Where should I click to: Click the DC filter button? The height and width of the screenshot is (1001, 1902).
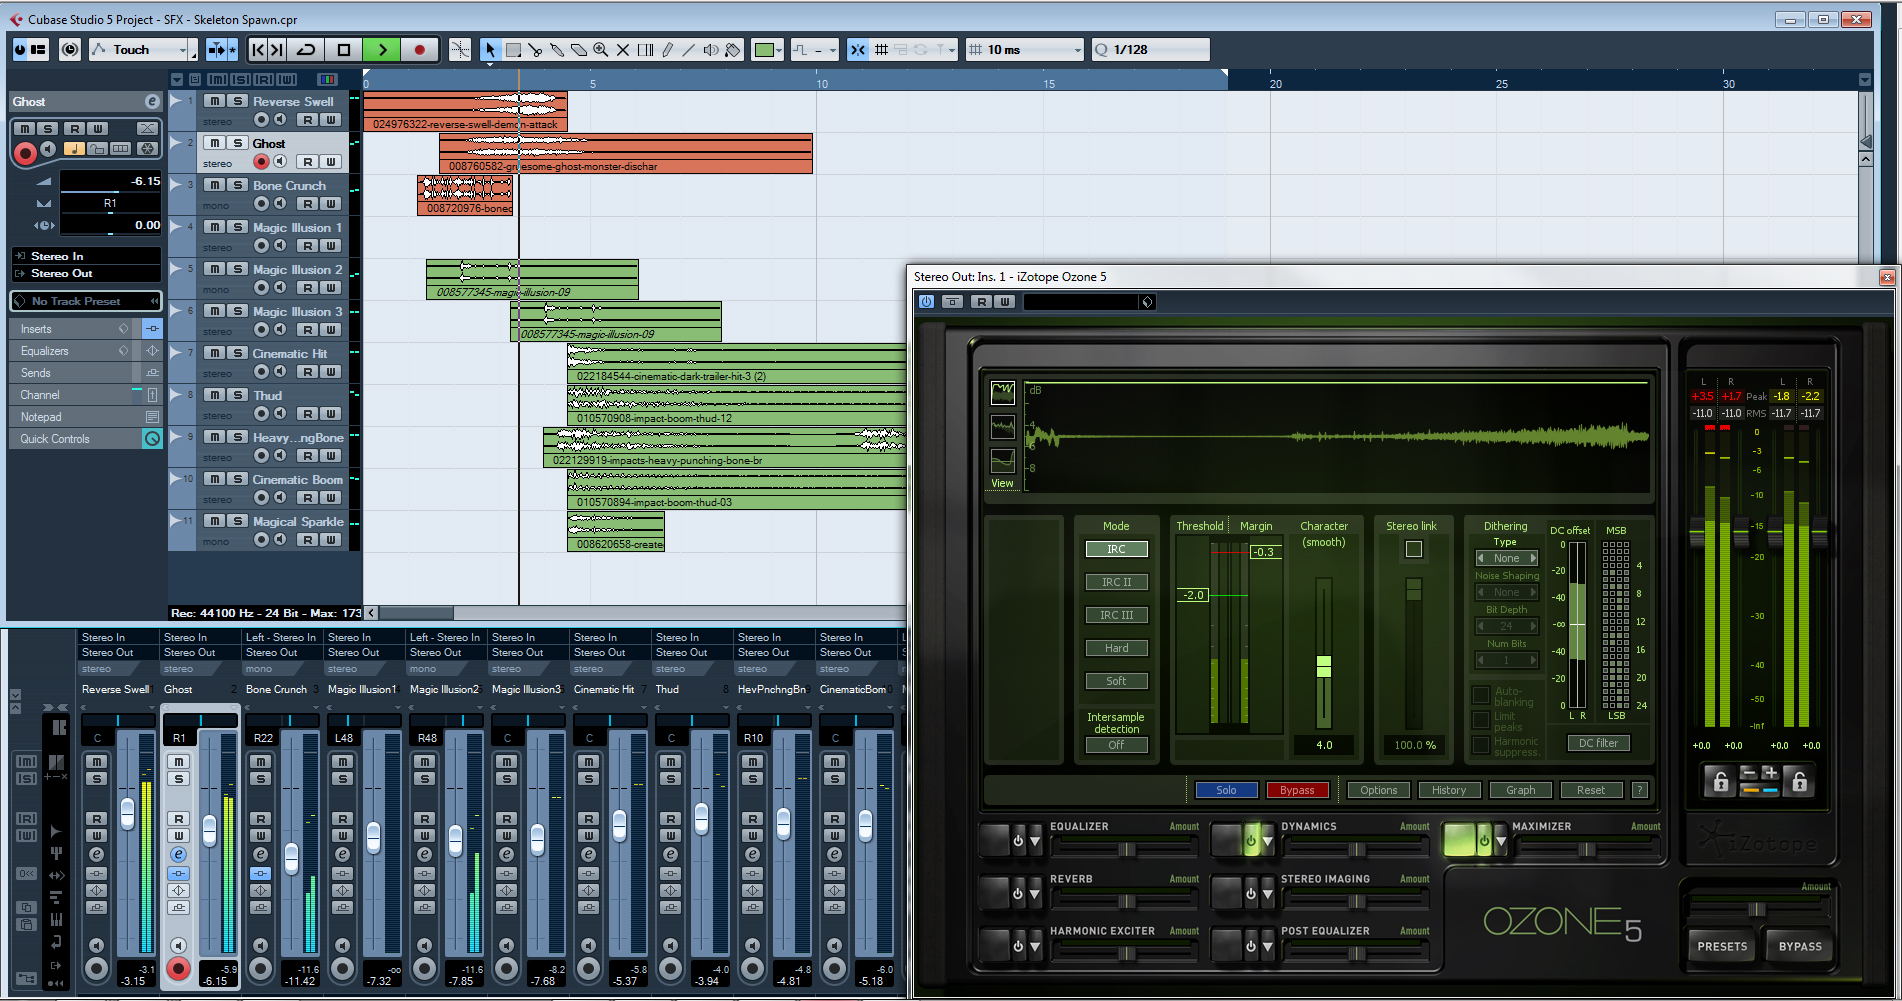click(x=1598, y=743)
